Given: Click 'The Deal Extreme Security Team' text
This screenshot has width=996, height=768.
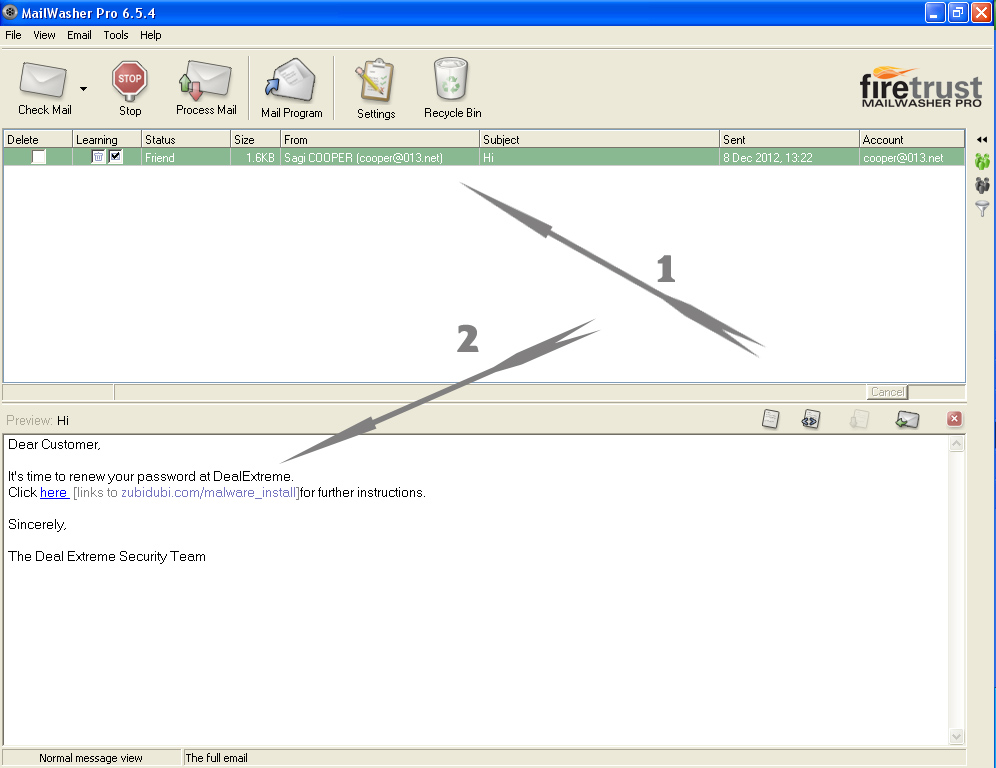Looking at the screenshot, I should [107, 556].
